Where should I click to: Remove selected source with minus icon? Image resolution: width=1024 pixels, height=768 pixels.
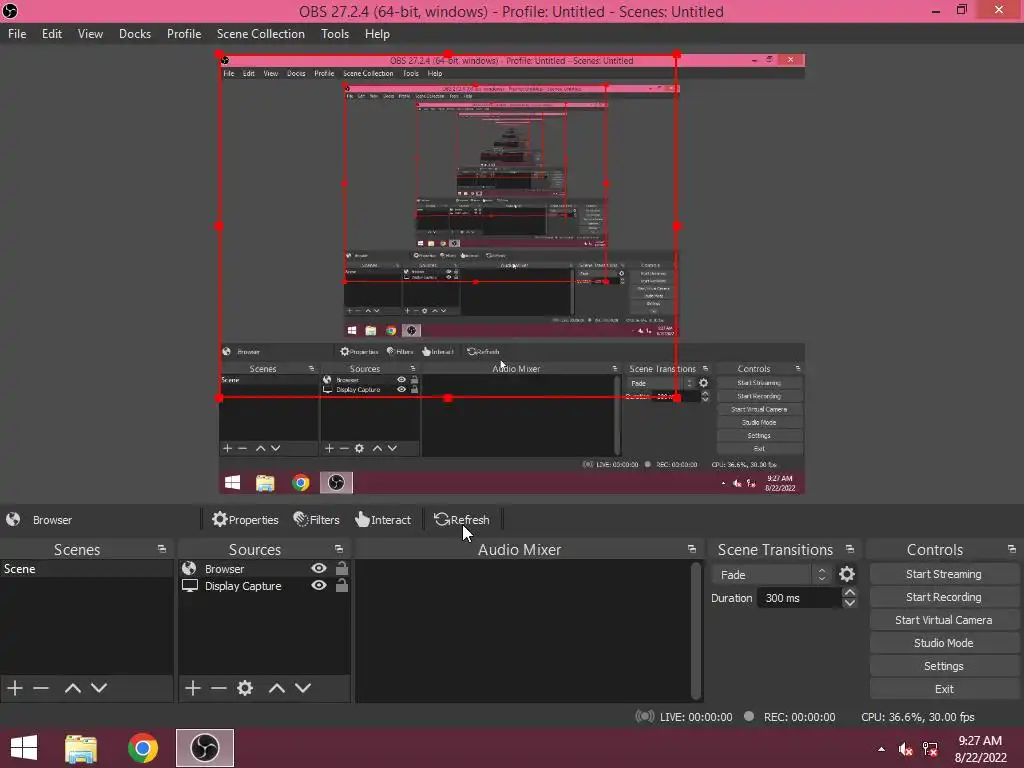[x=219, y=688]
